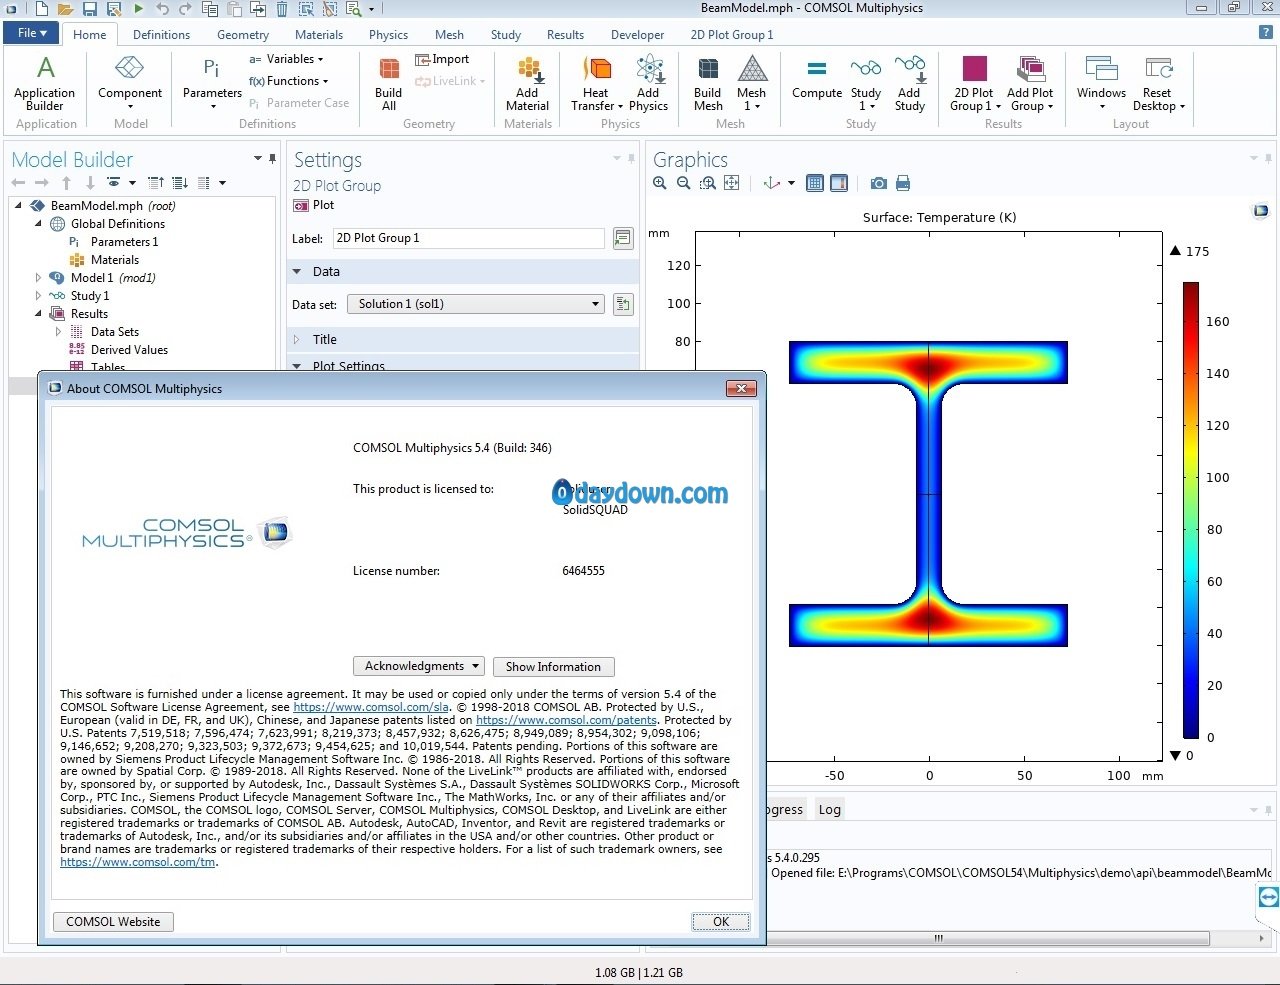Toggle the color legend display in Graphics toolbar

point(839,183)
